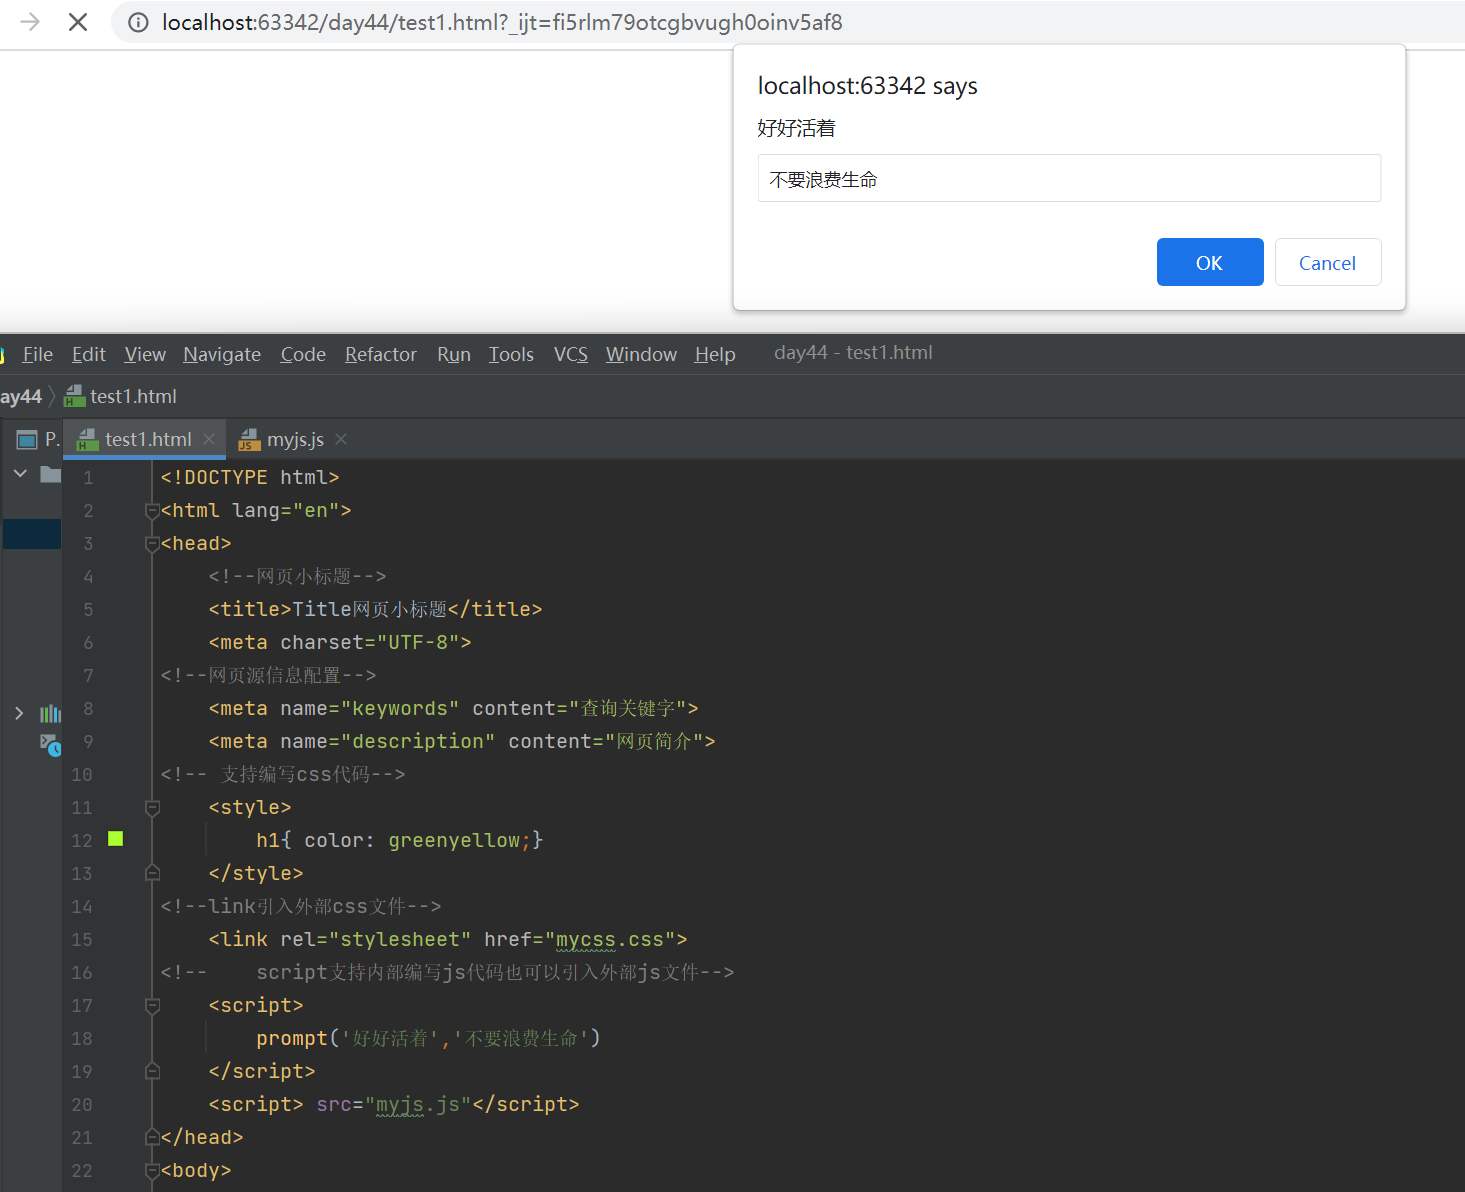Screen dimensions: 1465x1192
Task: Fold the script block at line 17
Action: [x=152, y=1005]
